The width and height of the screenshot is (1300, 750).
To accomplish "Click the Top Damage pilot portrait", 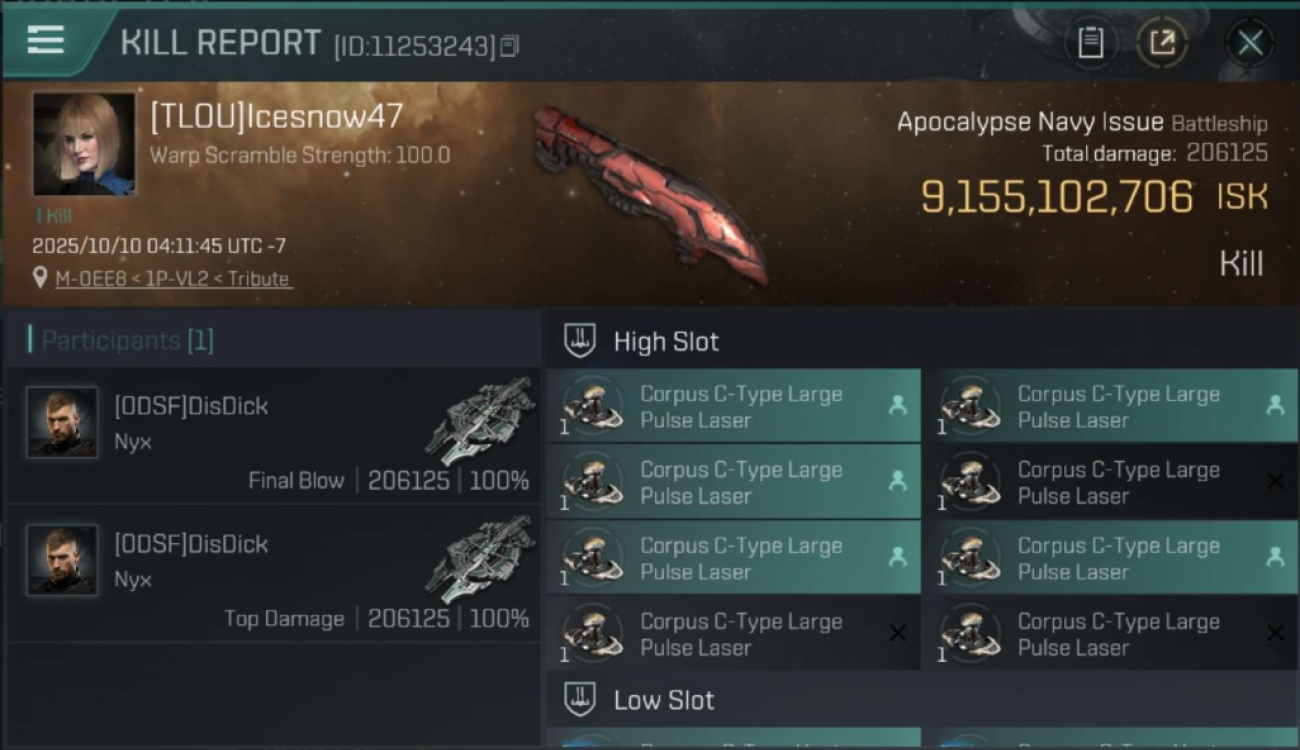I will coord(62,560).
